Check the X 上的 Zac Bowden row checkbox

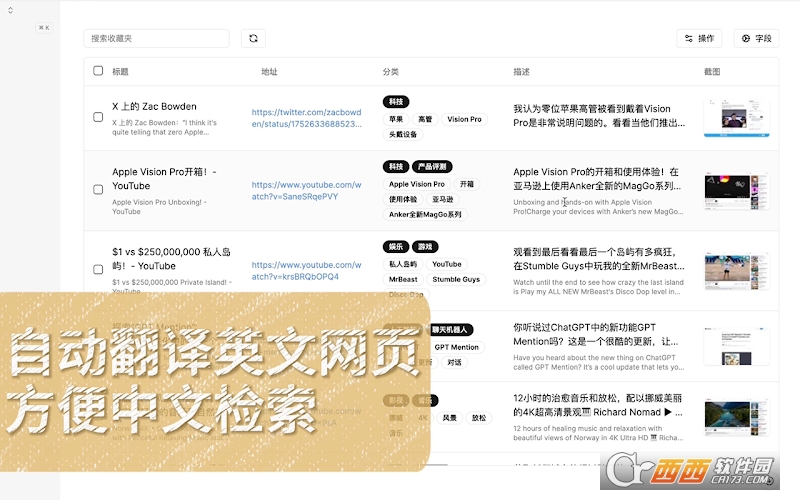tap(98, 117)
